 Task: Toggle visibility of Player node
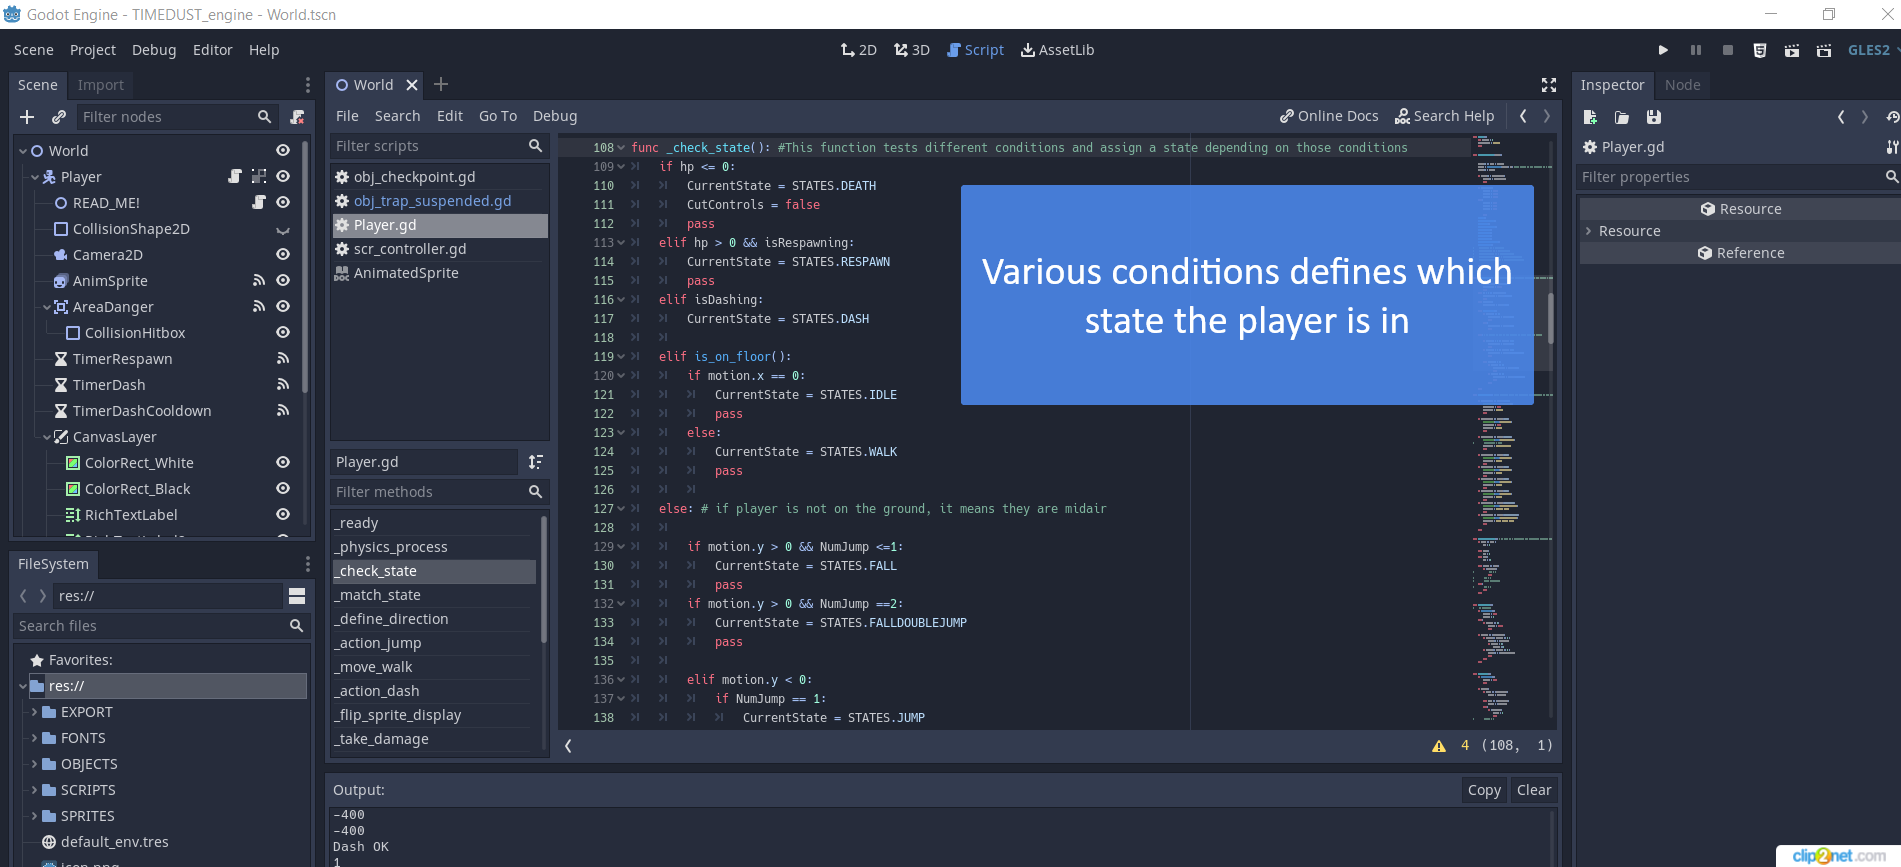[283, 176]
